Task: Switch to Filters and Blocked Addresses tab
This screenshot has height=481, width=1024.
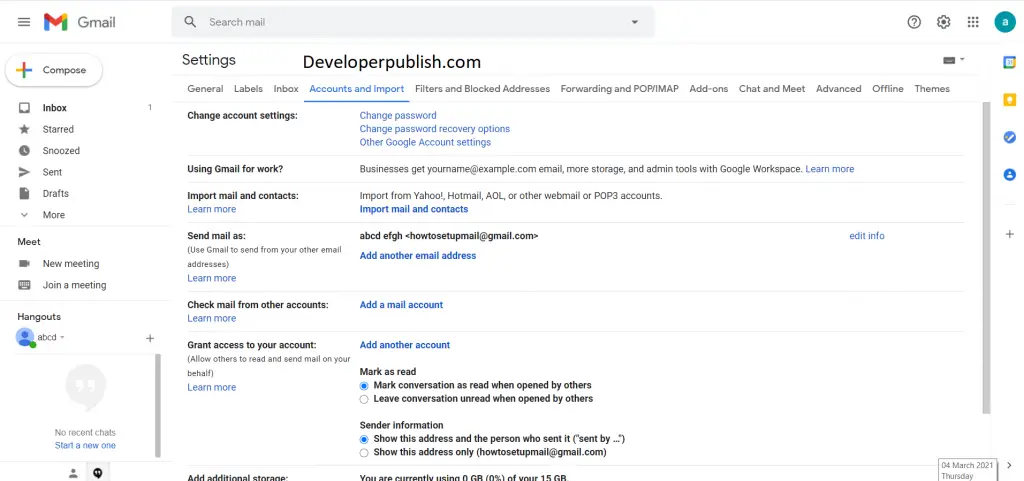Action: click(483, 89)
